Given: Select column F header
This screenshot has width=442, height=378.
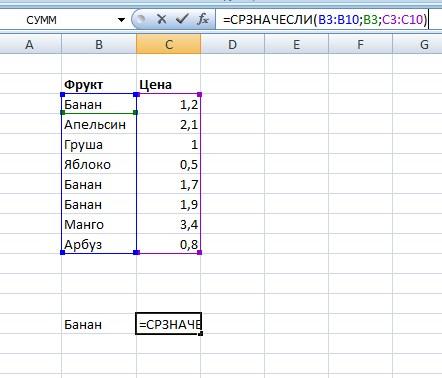Looking at the screenshot, I should click(360, 44).
